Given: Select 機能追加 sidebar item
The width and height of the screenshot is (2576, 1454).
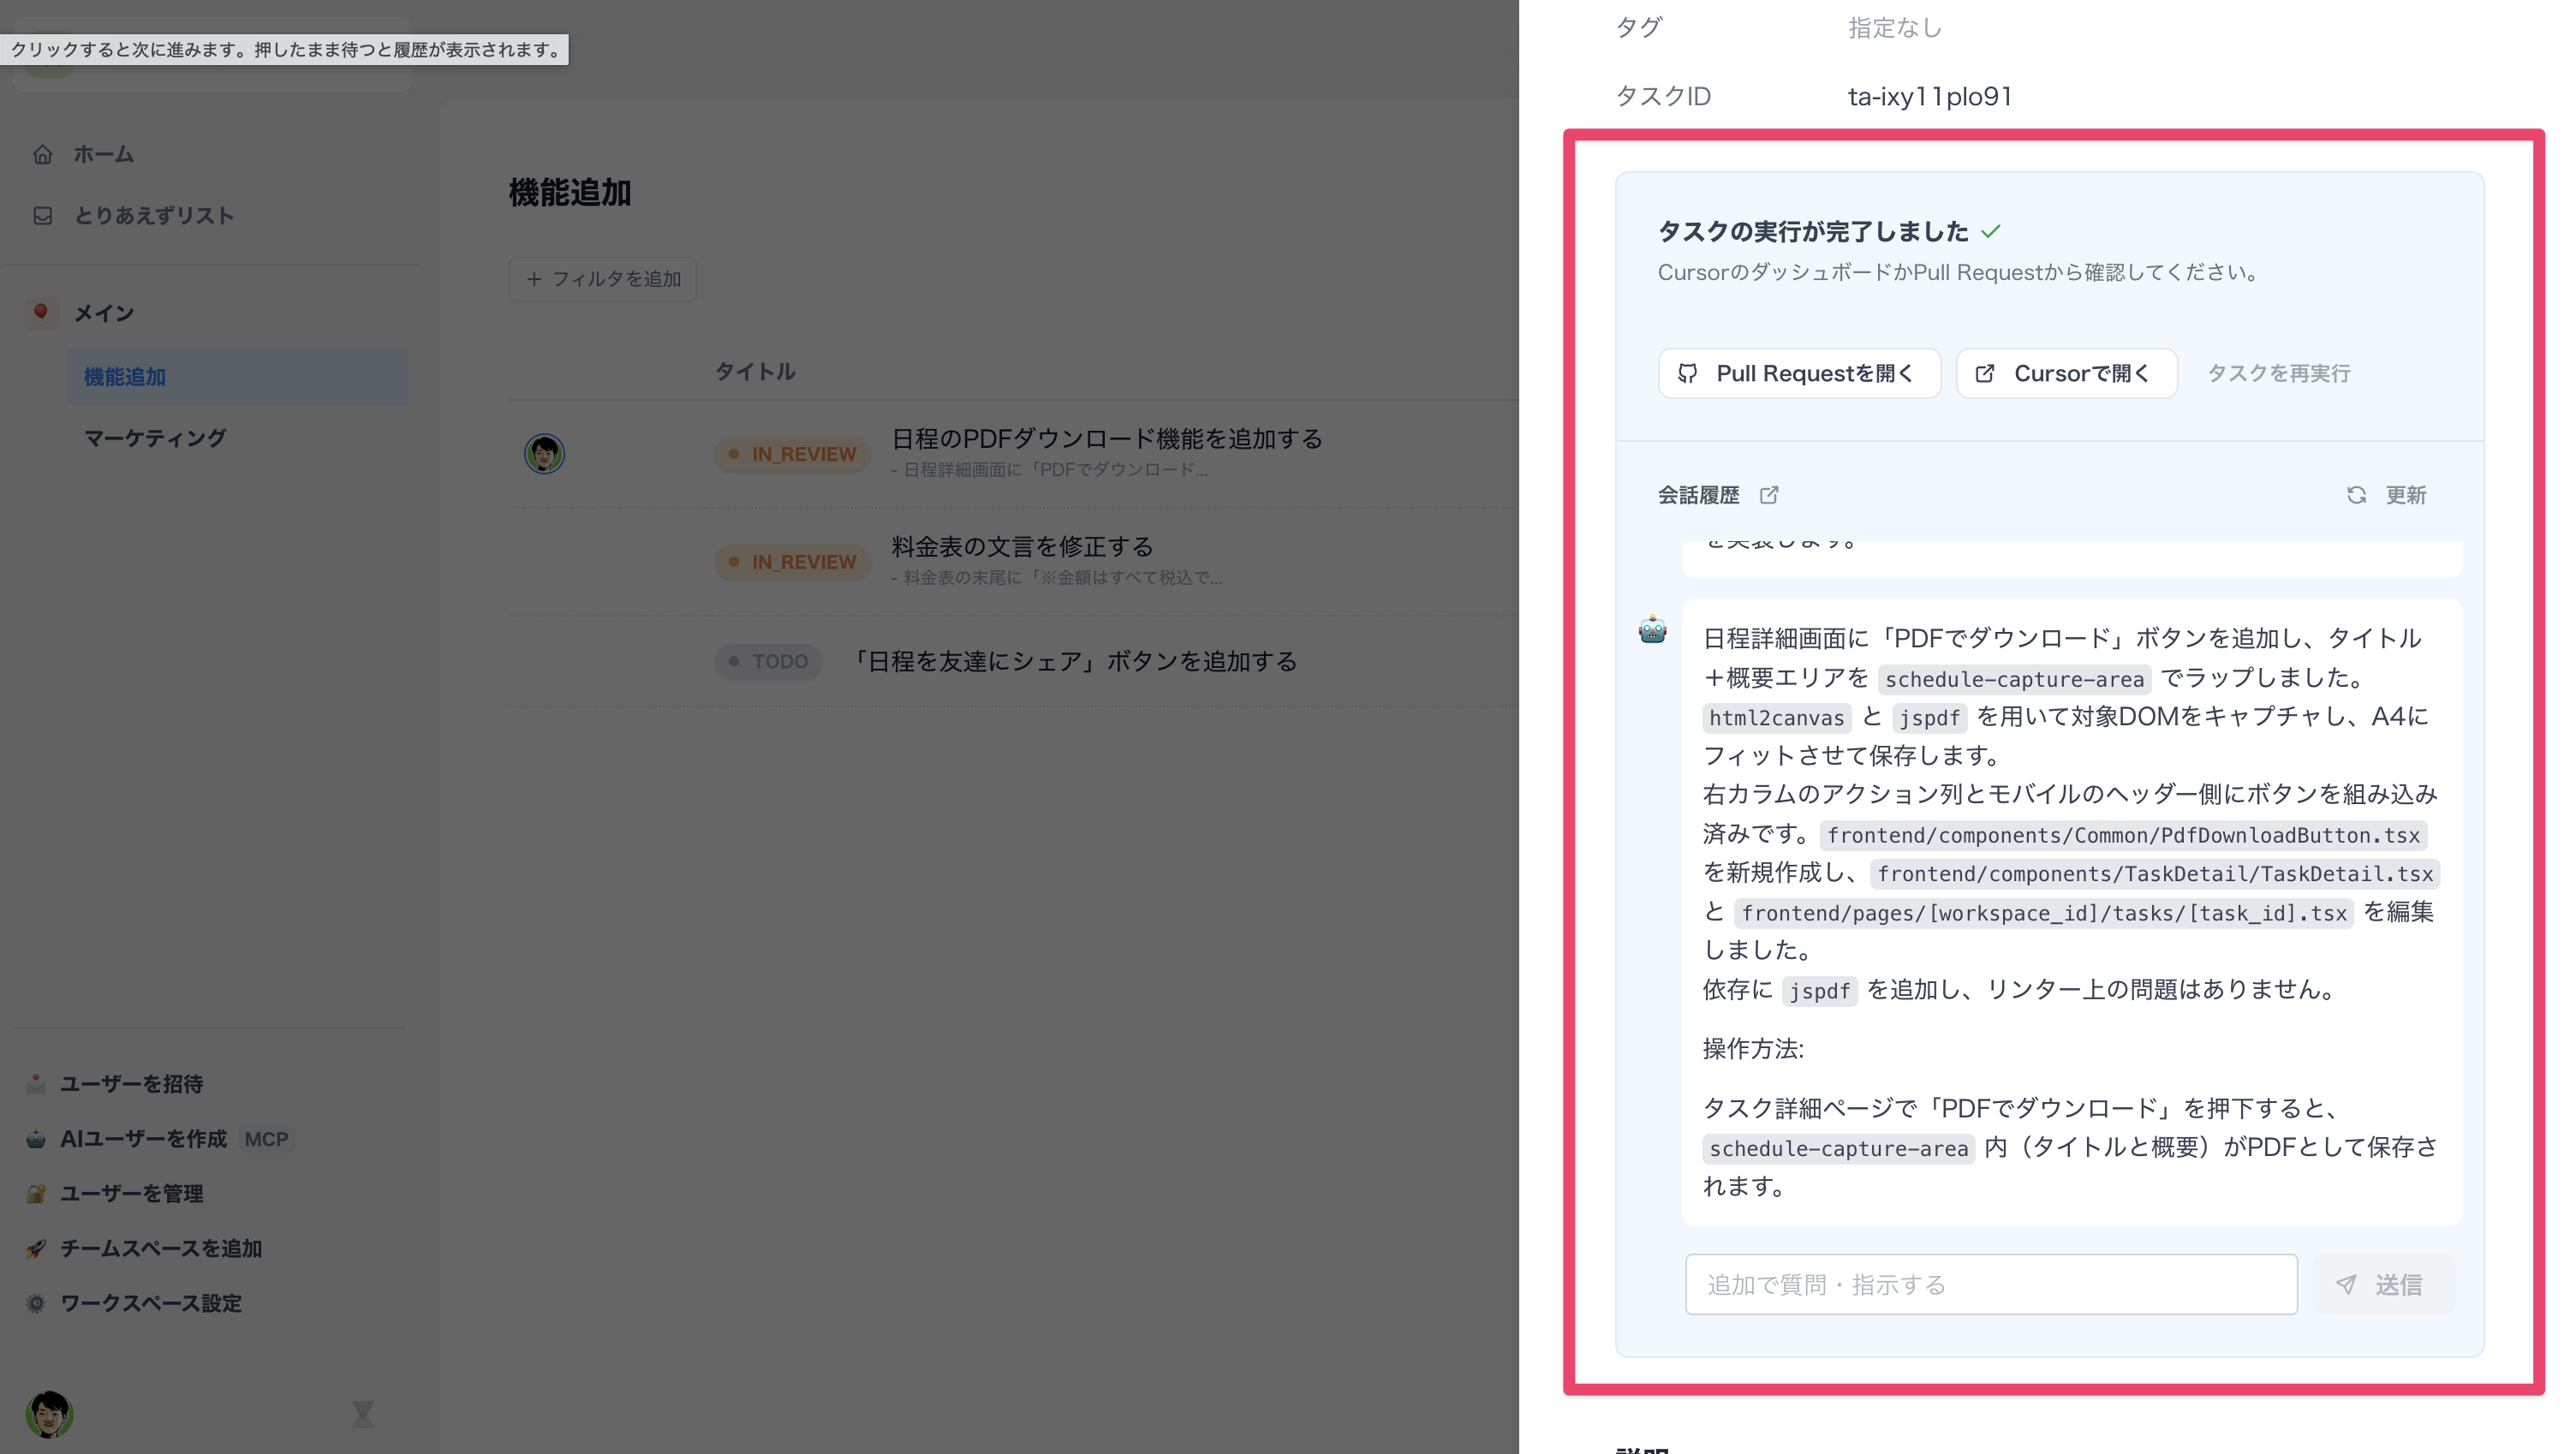Looking at the screenshot, I should click(125, 377).
